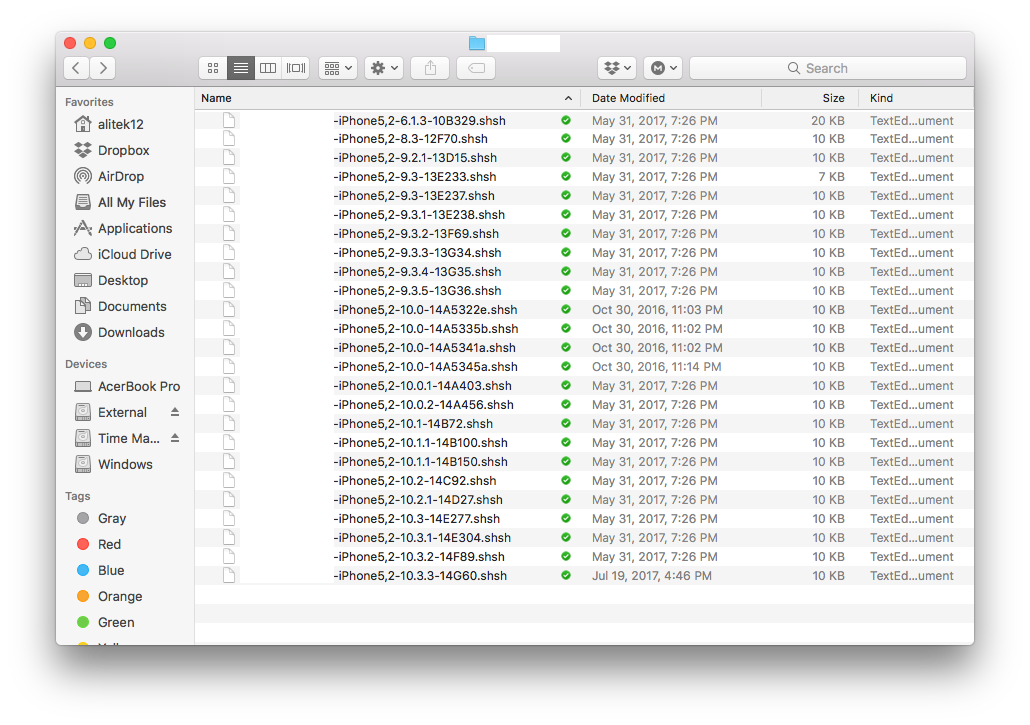This screenshot has width=1030, height=725.
Task: Select file iPhone5,2-10.0-14A5322e.shsh
Action: click(584, 309)
